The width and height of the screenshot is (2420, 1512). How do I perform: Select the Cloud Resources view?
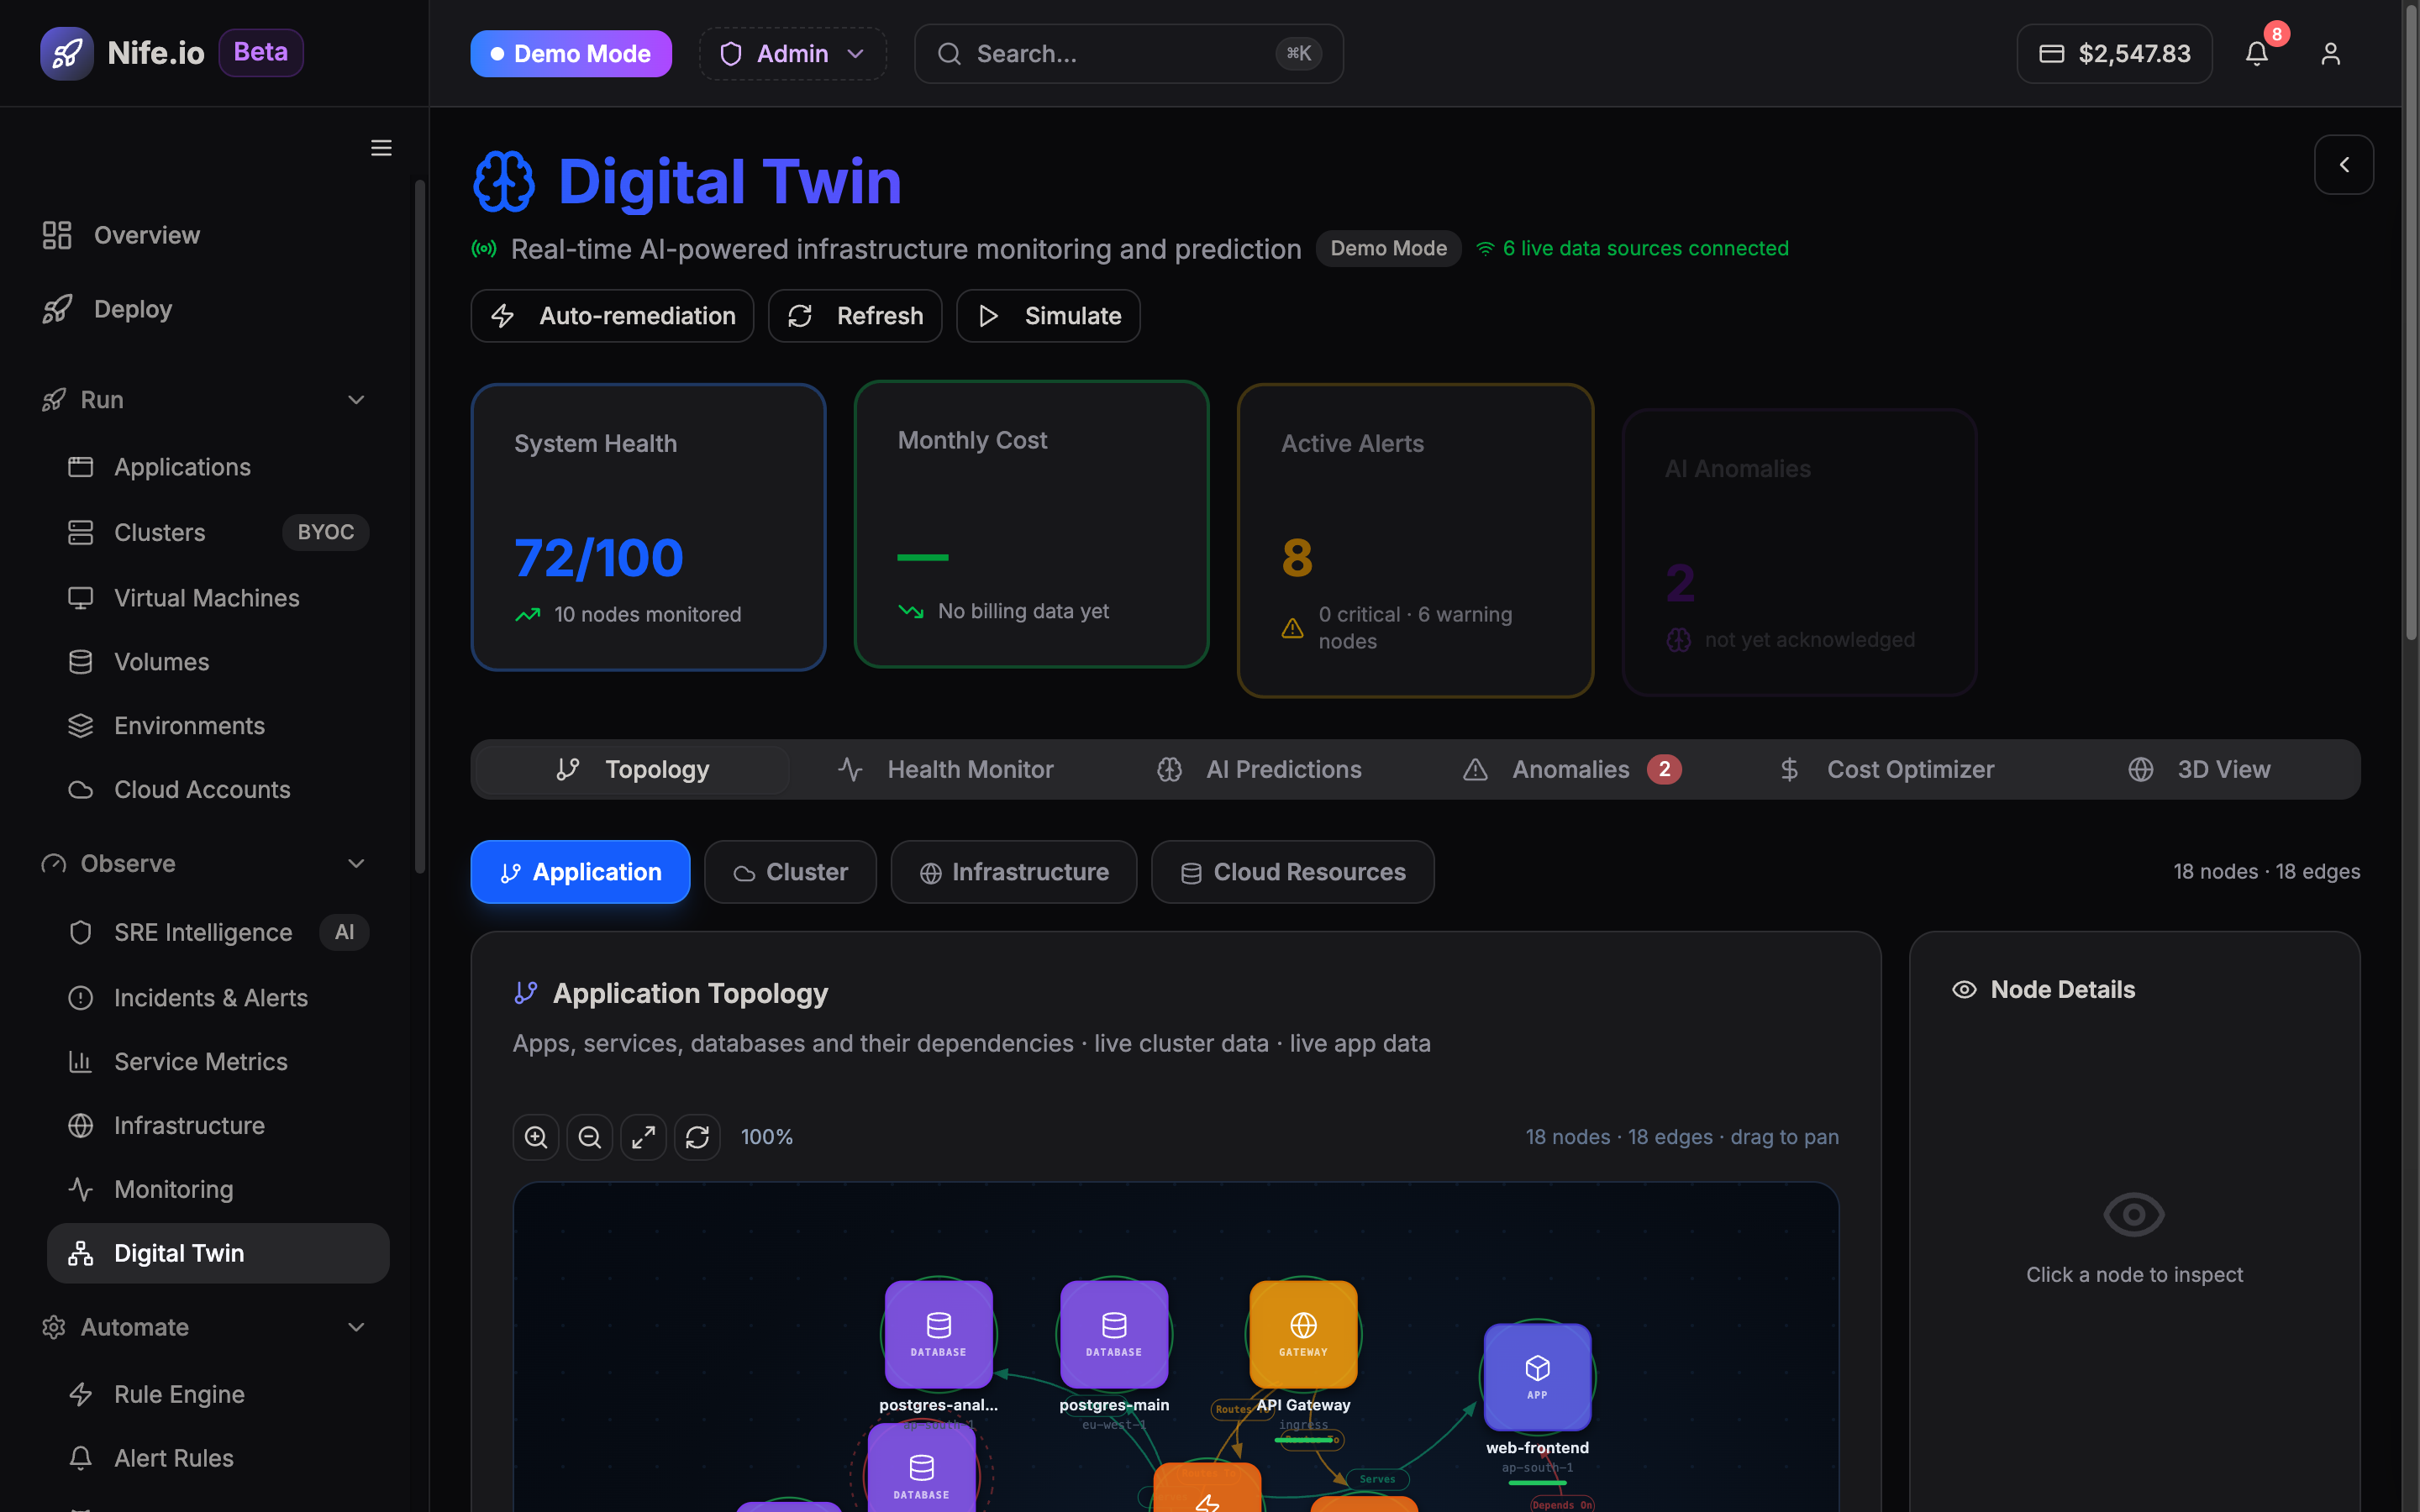(1292, 872)
